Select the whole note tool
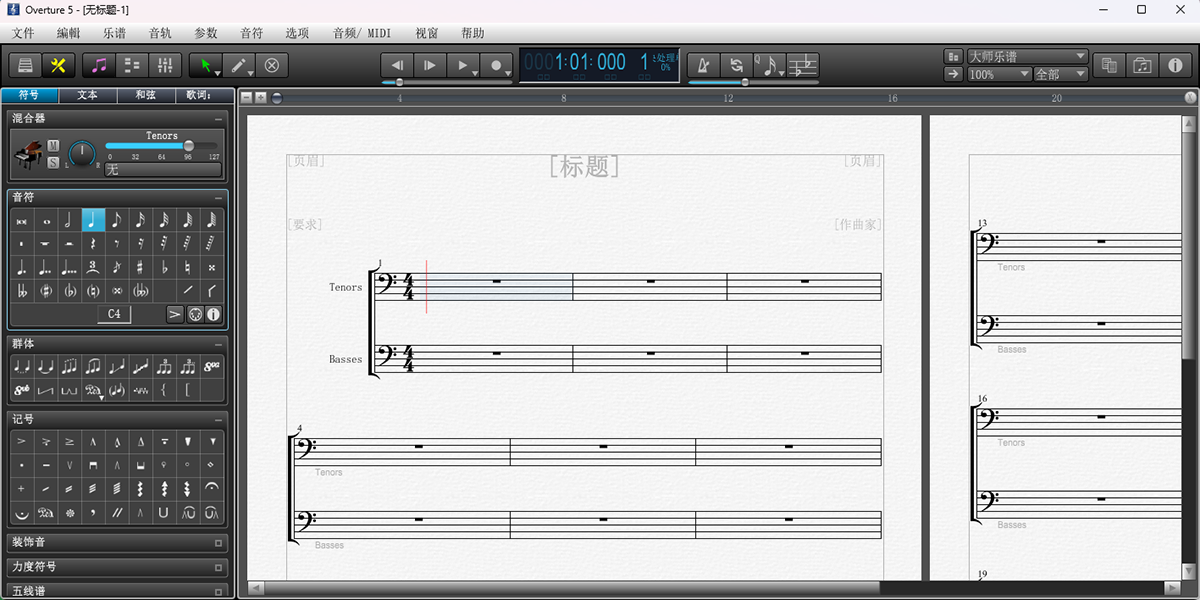The image size is (1200, 600). (x=46, y=220)
